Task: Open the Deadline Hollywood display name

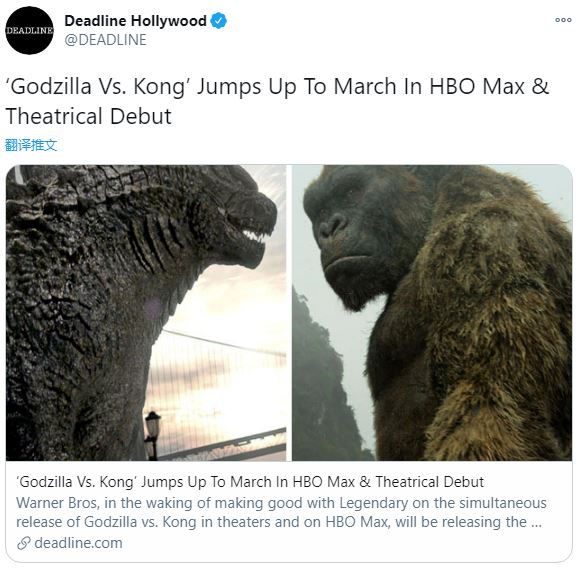Action: click(x=135, y=20)
